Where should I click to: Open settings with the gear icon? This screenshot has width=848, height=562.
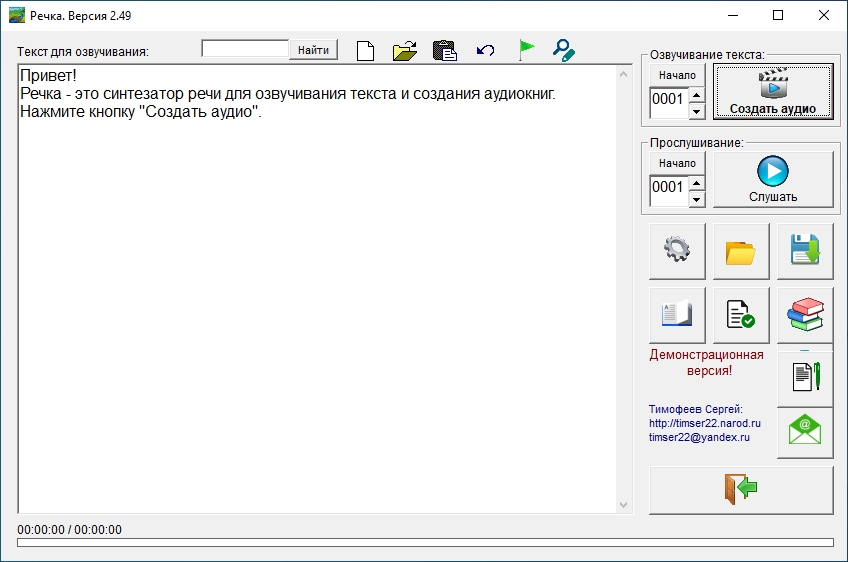click(677, 251)
